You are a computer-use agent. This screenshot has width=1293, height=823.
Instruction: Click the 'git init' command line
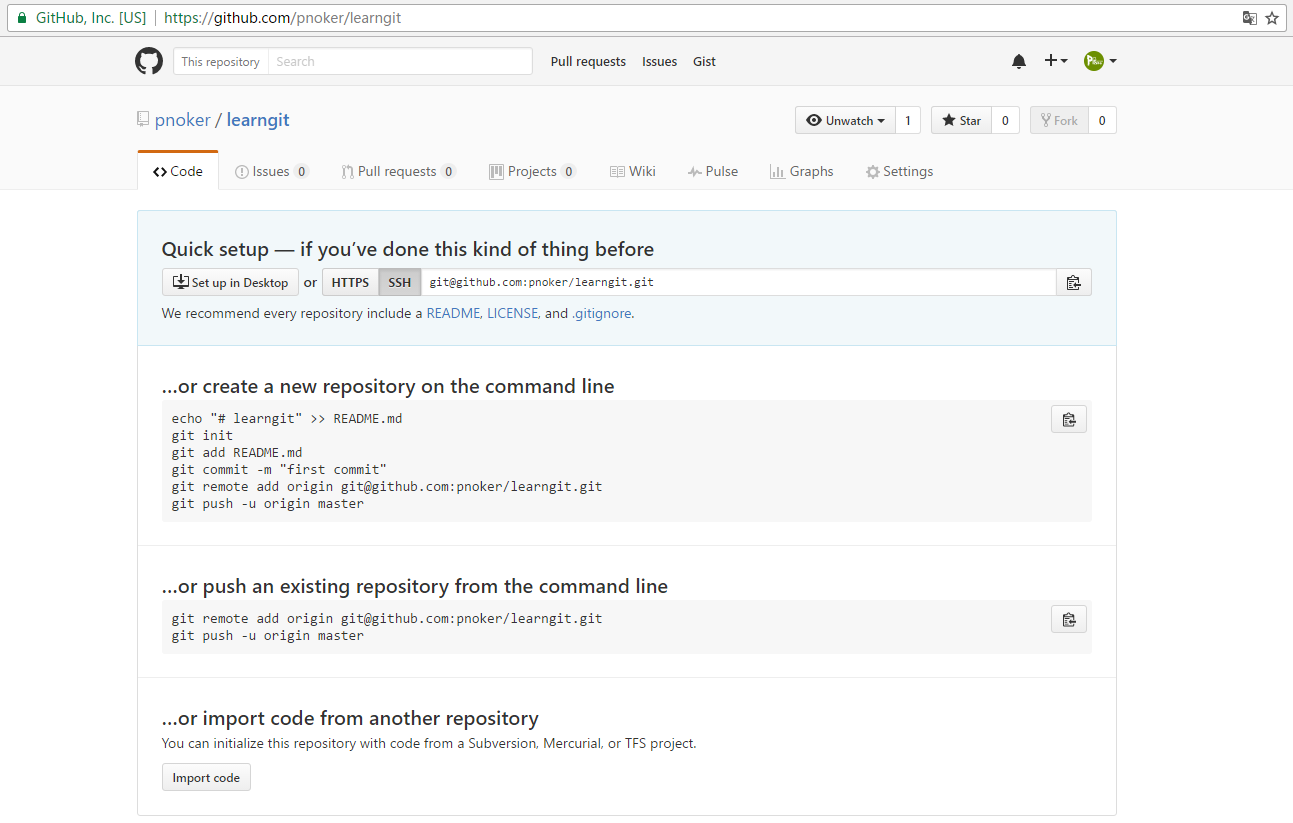[202, 435]
